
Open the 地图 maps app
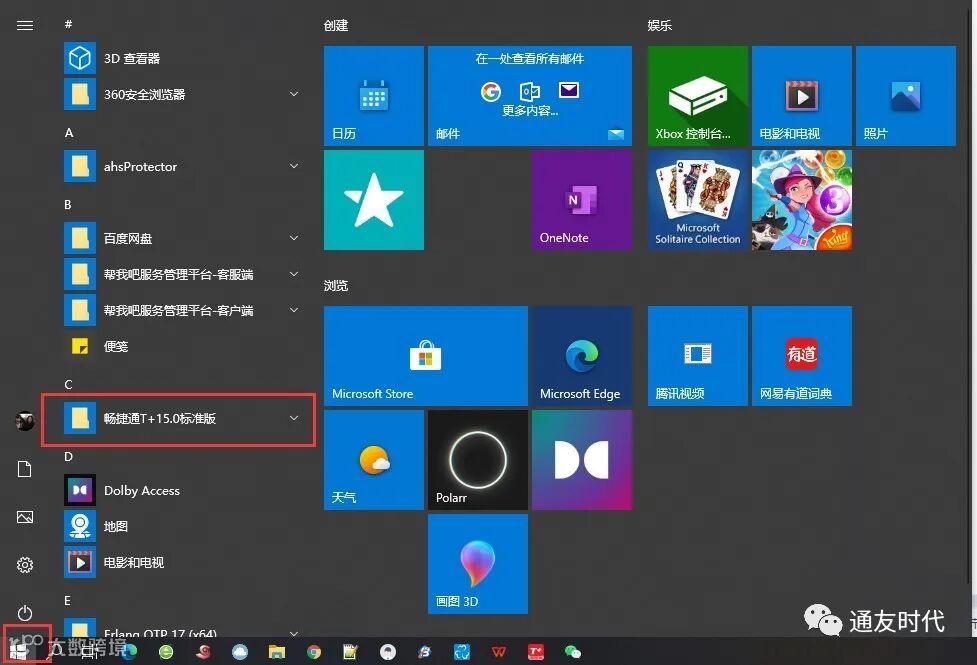tap(181, 527)
